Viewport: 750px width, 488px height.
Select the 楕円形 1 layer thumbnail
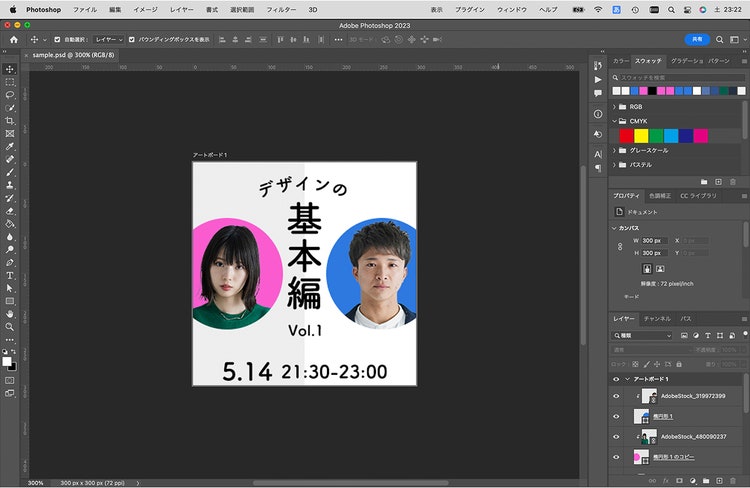tap(641, 416)
